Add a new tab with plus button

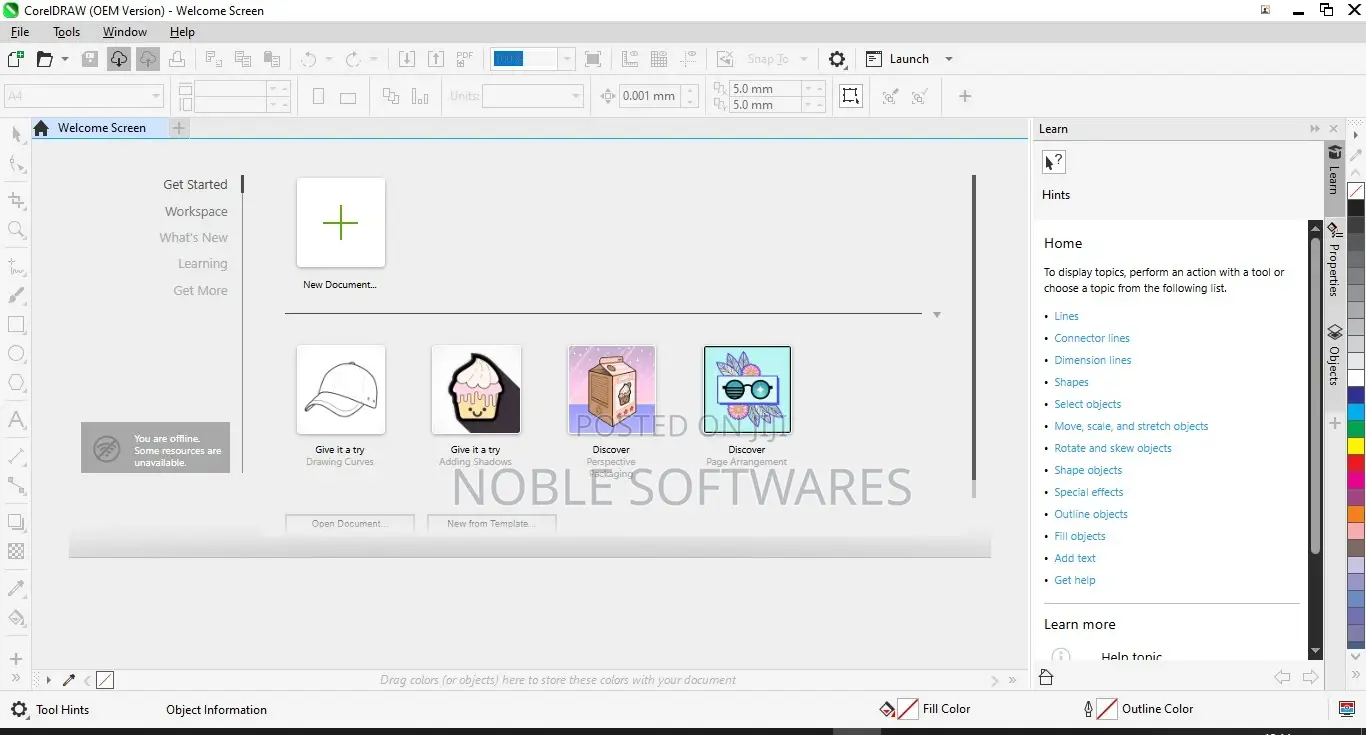click(x=178, y=128)
